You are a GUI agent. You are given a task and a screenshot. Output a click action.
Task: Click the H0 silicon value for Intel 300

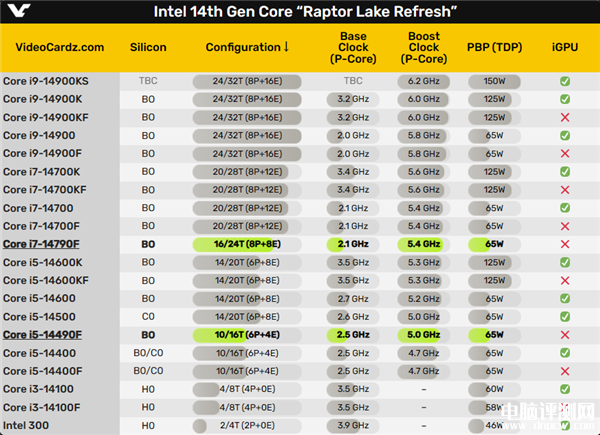point(148,425)
